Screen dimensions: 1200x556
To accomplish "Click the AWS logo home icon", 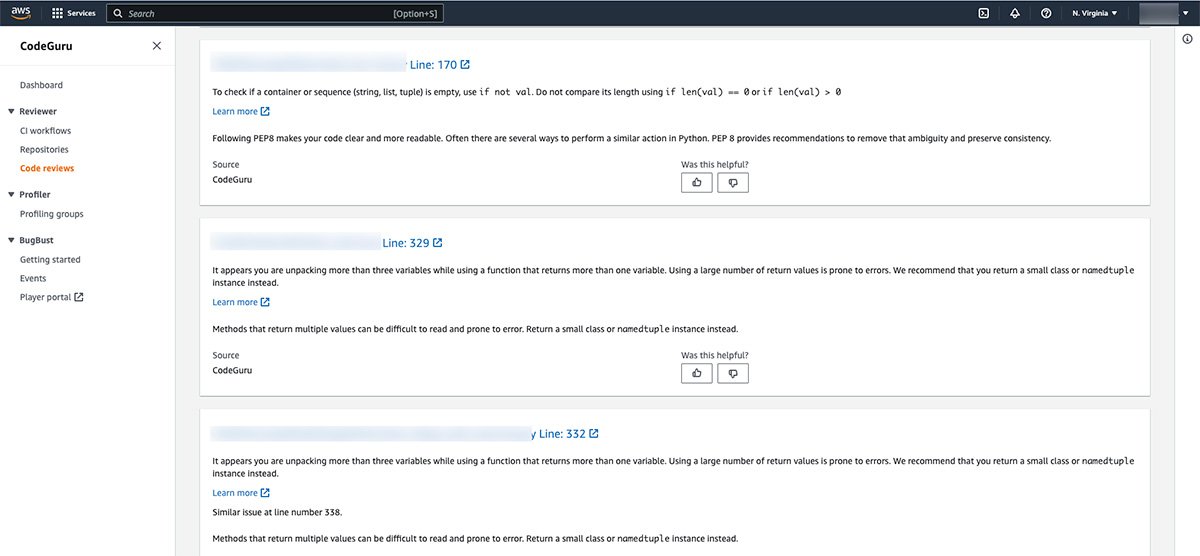I will (21, 13).
